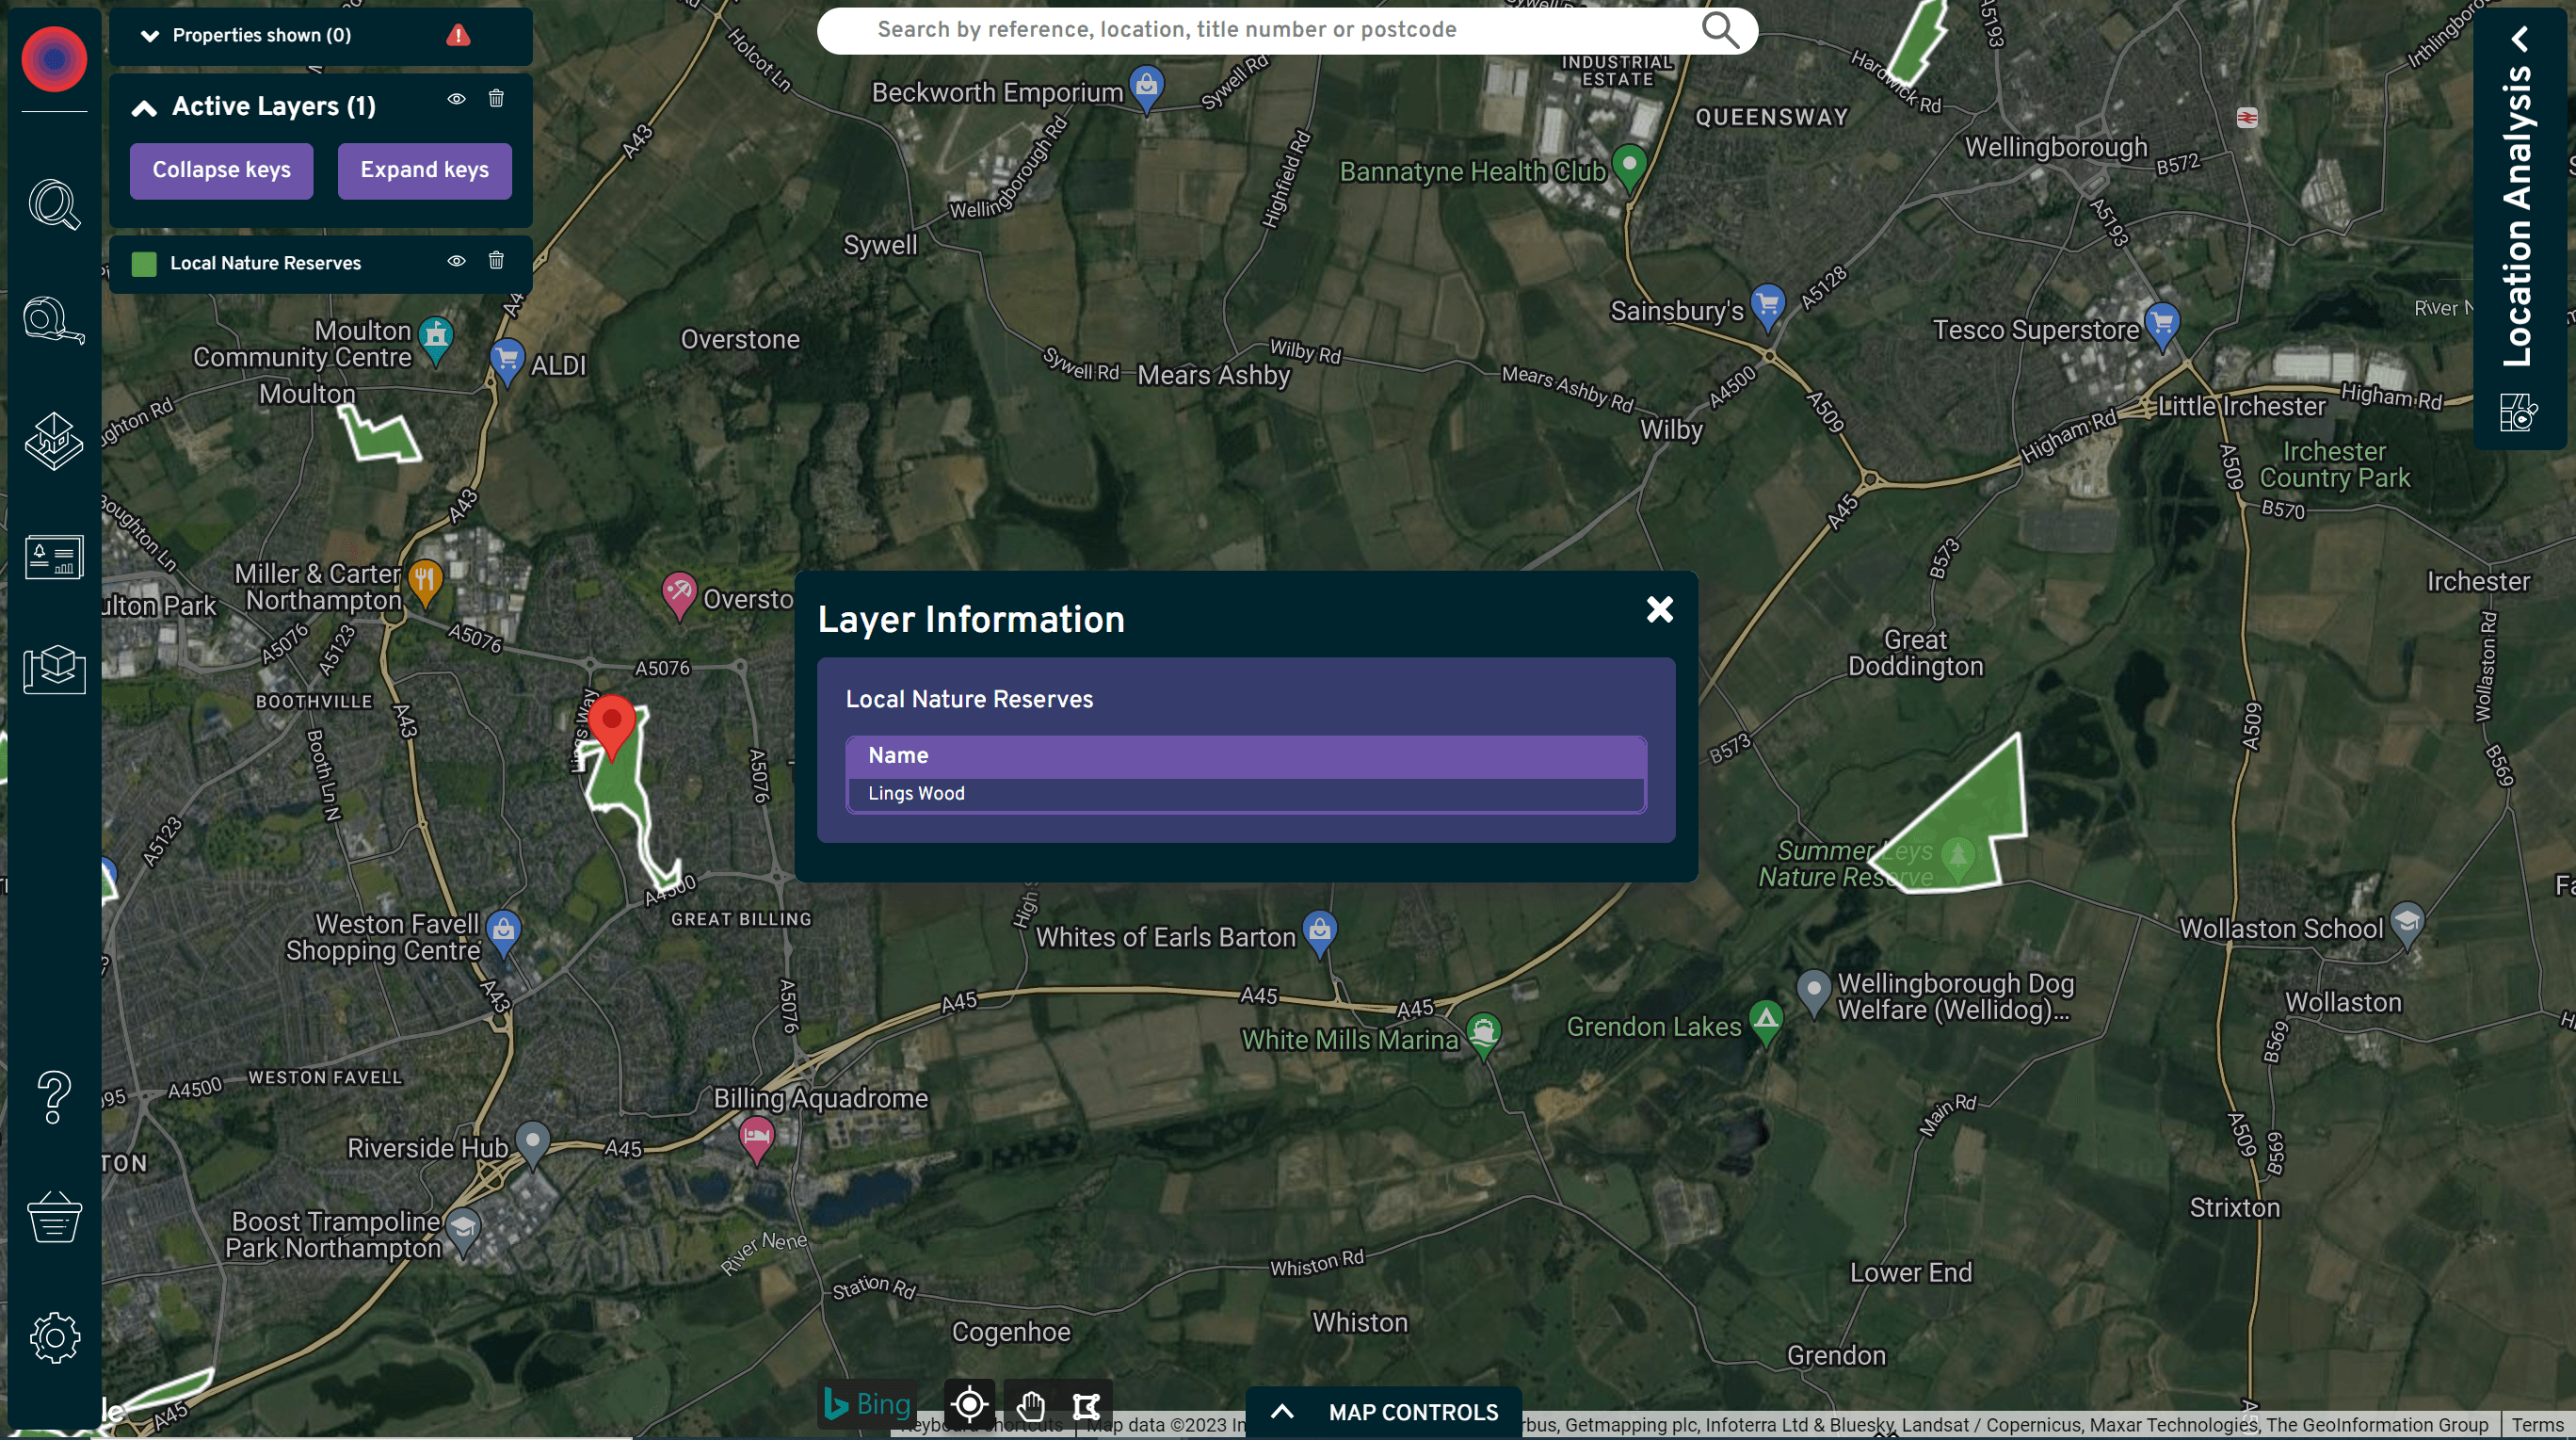Open the property search magnifier in sidebar
Image resolution: width=2576 pixels, height=1440 pixels.
[x=54, y=205]
